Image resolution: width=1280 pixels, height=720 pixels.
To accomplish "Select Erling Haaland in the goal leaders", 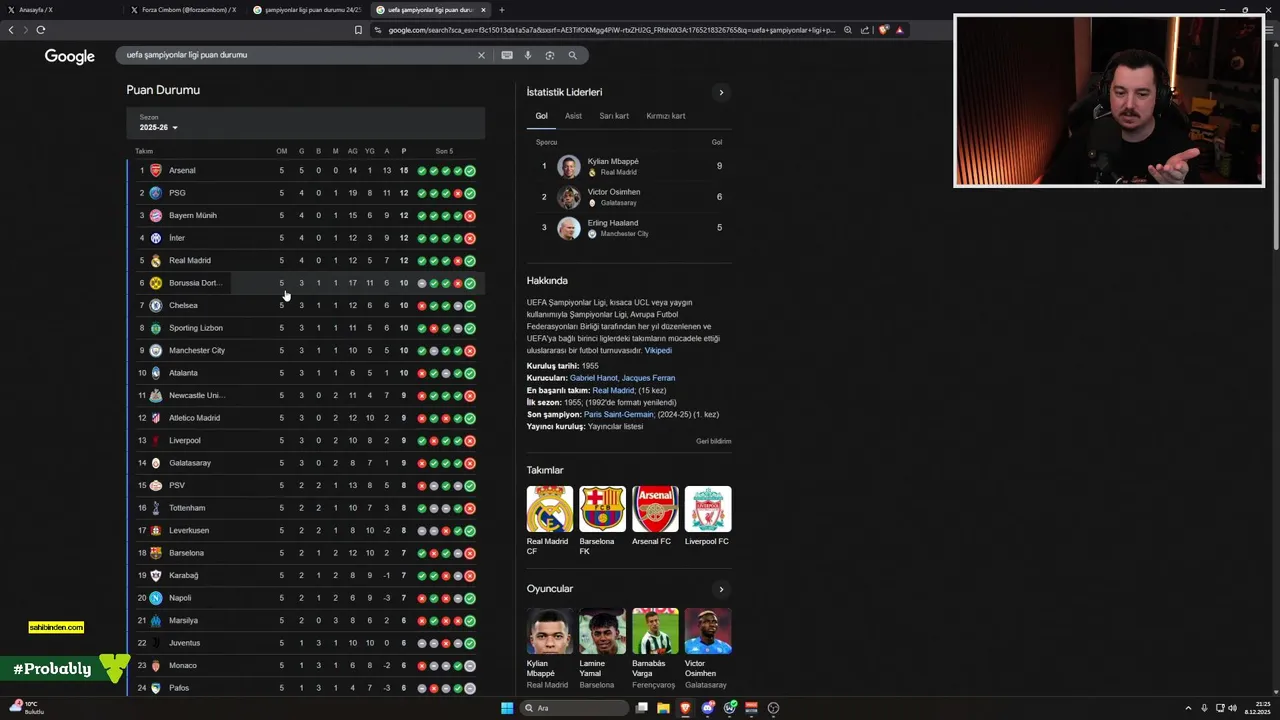I will pyautogui.click(x=629, y=228).
